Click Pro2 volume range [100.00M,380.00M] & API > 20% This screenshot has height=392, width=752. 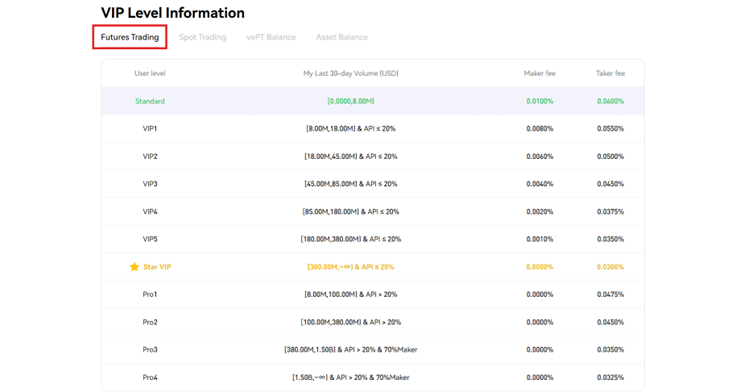351,322
